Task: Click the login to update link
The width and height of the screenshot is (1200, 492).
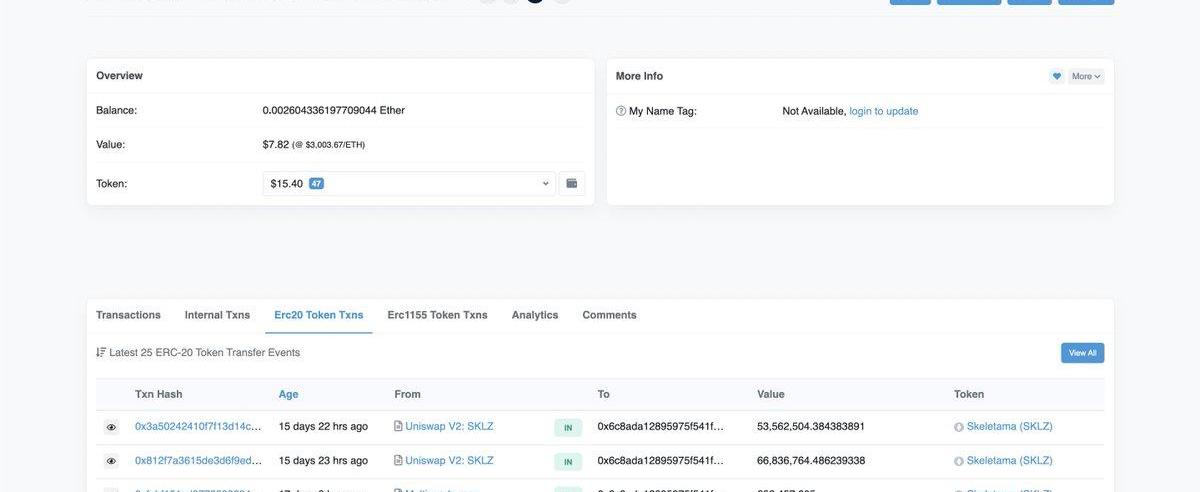Action: click(883, 111)
